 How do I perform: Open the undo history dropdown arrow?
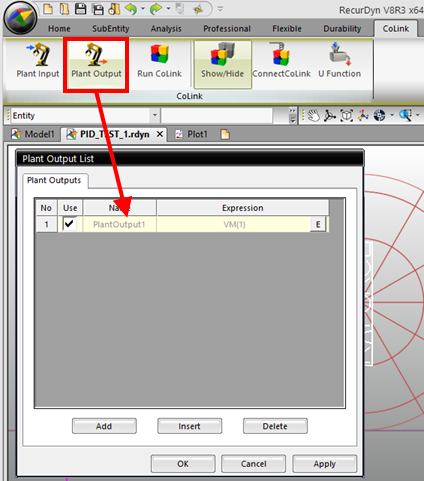point(143,9)
